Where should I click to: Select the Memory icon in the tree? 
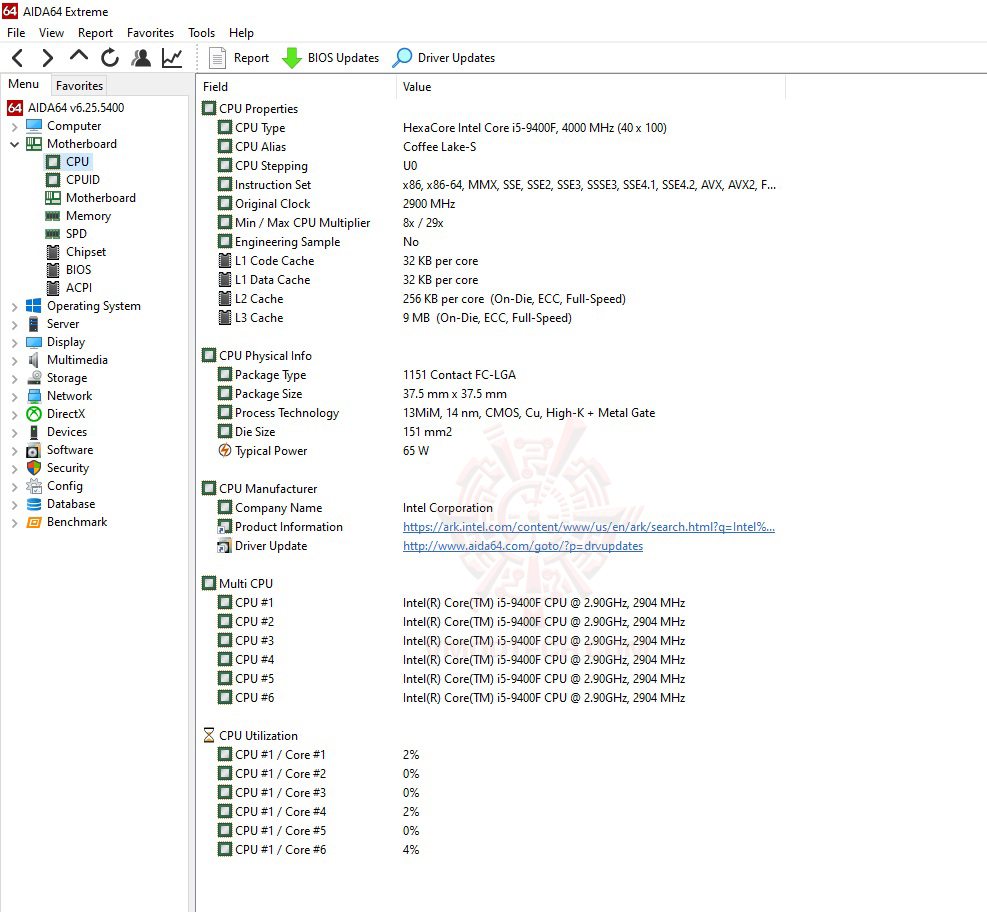tap(53, 216)
